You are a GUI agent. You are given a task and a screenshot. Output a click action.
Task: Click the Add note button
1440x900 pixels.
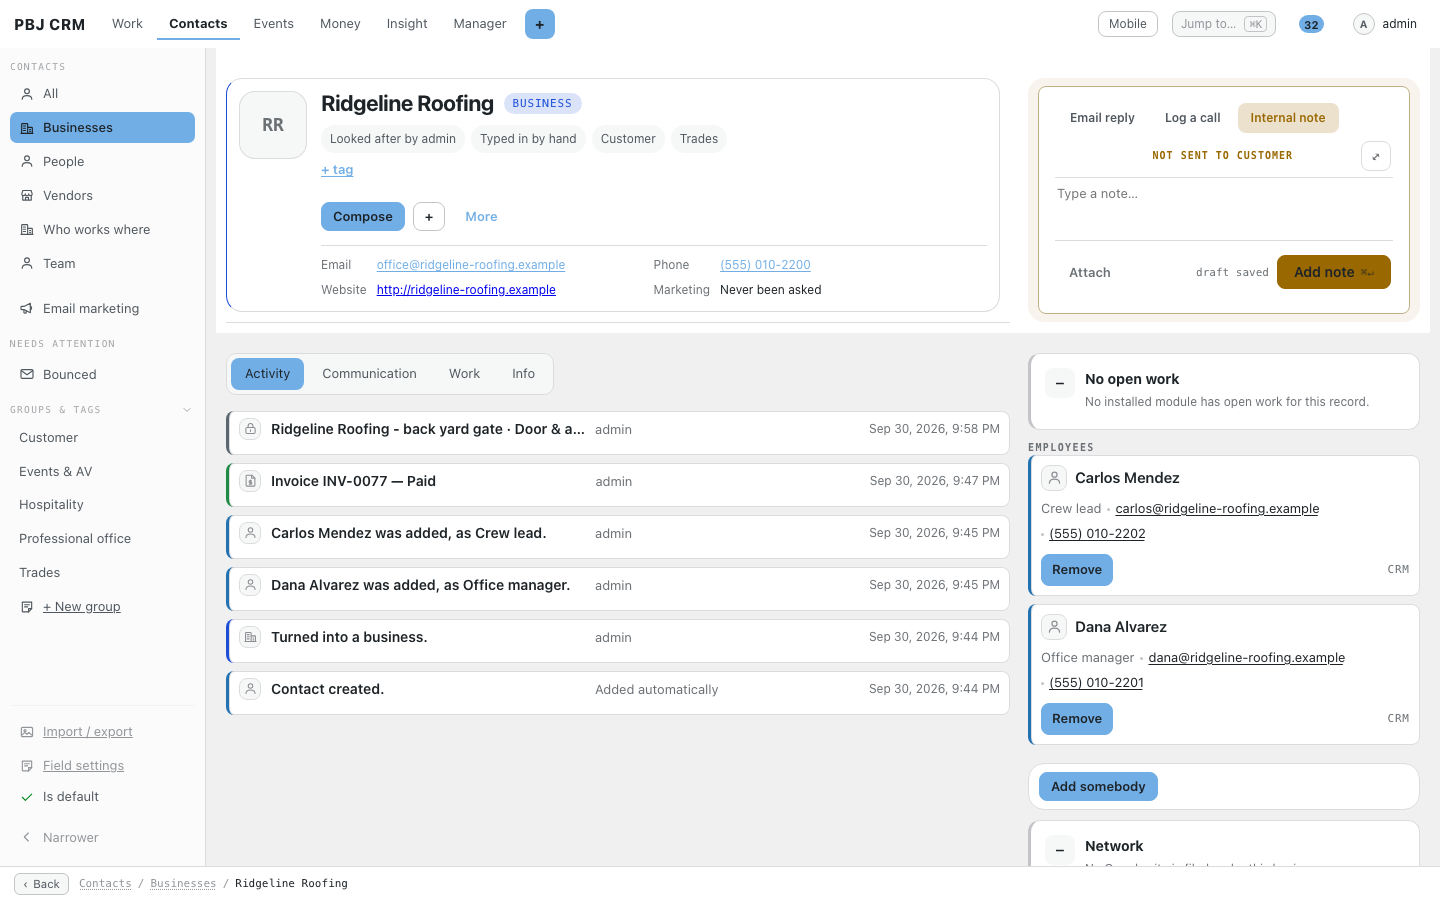[1333, 272]
